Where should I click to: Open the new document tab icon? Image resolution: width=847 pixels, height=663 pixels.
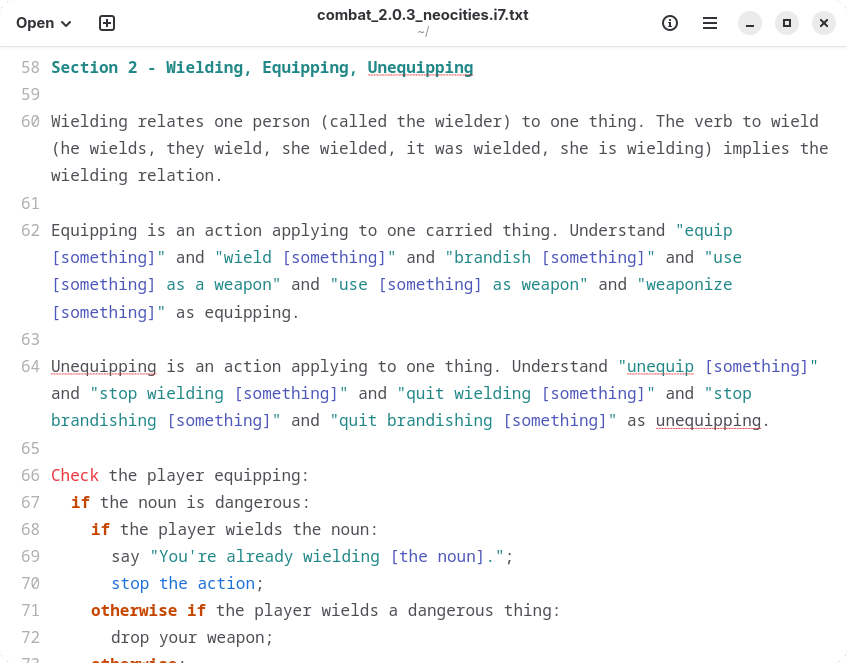point(107,23)
